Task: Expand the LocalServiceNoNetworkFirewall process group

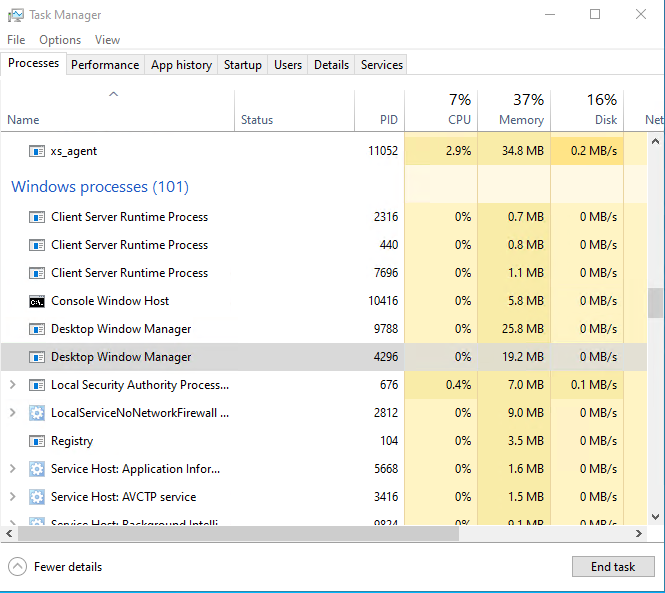Action: tap(12, 413)
